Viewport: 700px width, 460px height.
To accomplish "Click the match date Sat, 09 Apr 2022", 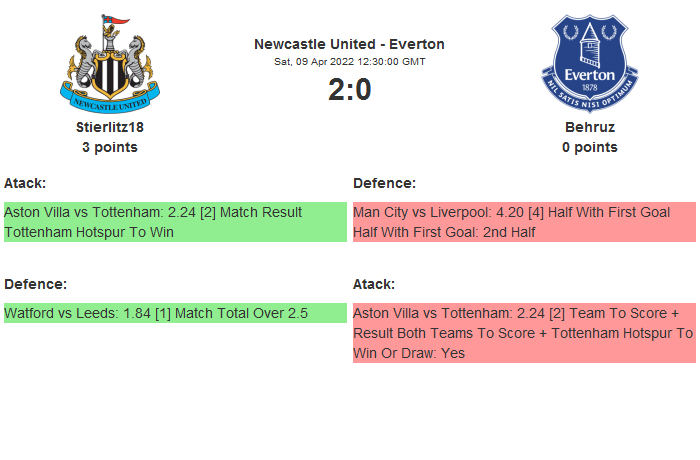I will coord(349,62).
